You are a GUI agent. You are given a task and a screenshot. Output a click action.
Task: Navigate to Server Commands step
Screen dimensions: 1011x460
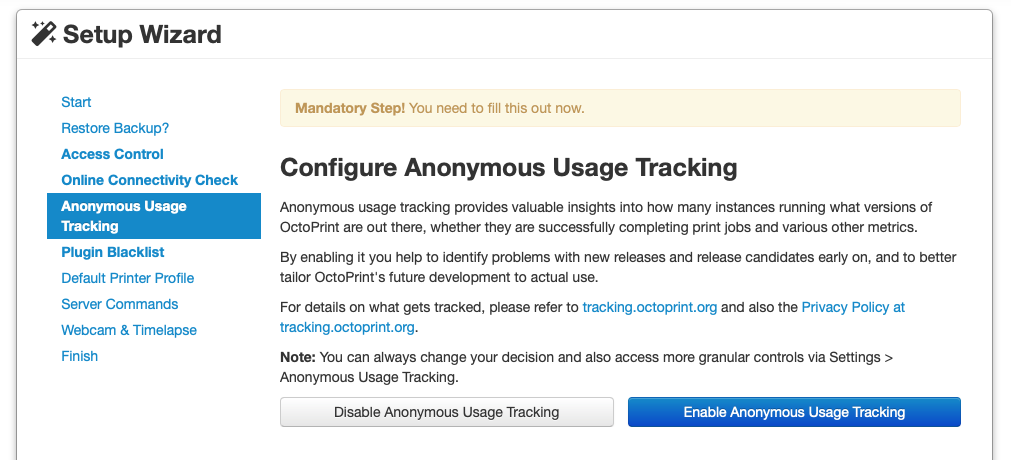pos(119,304)
